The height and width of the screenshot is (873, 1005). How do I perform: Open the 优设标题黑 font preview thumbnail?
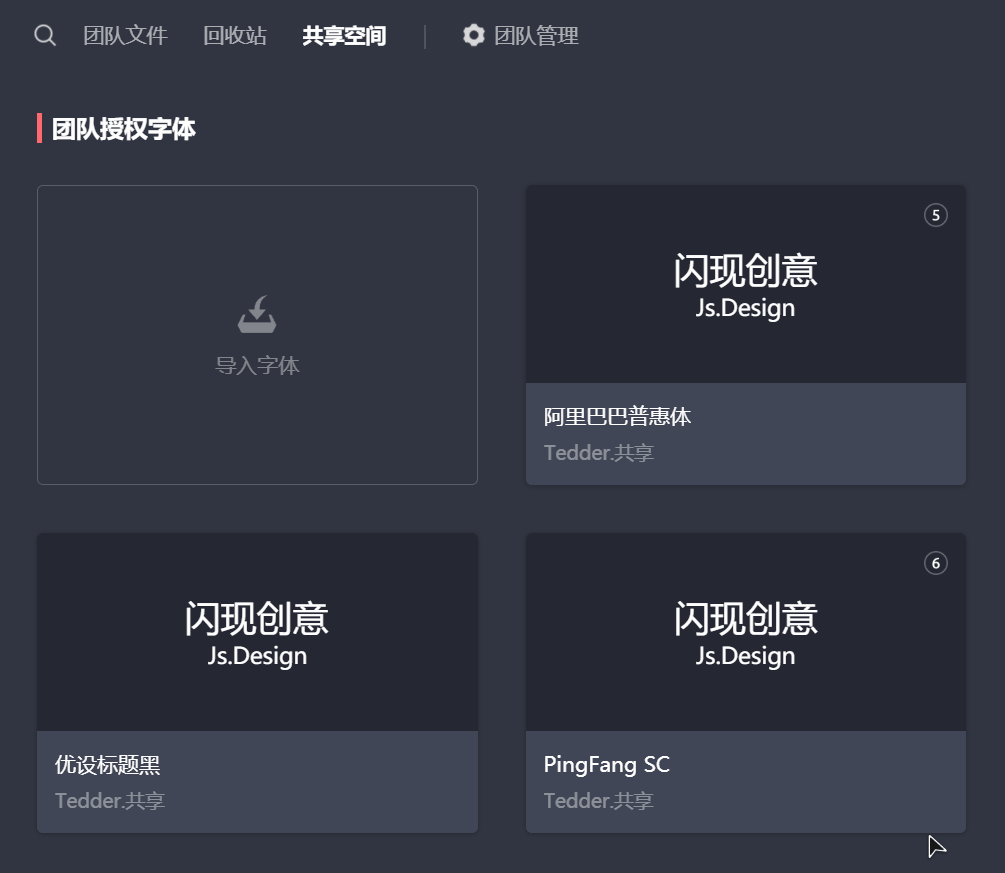click(257, 633)
